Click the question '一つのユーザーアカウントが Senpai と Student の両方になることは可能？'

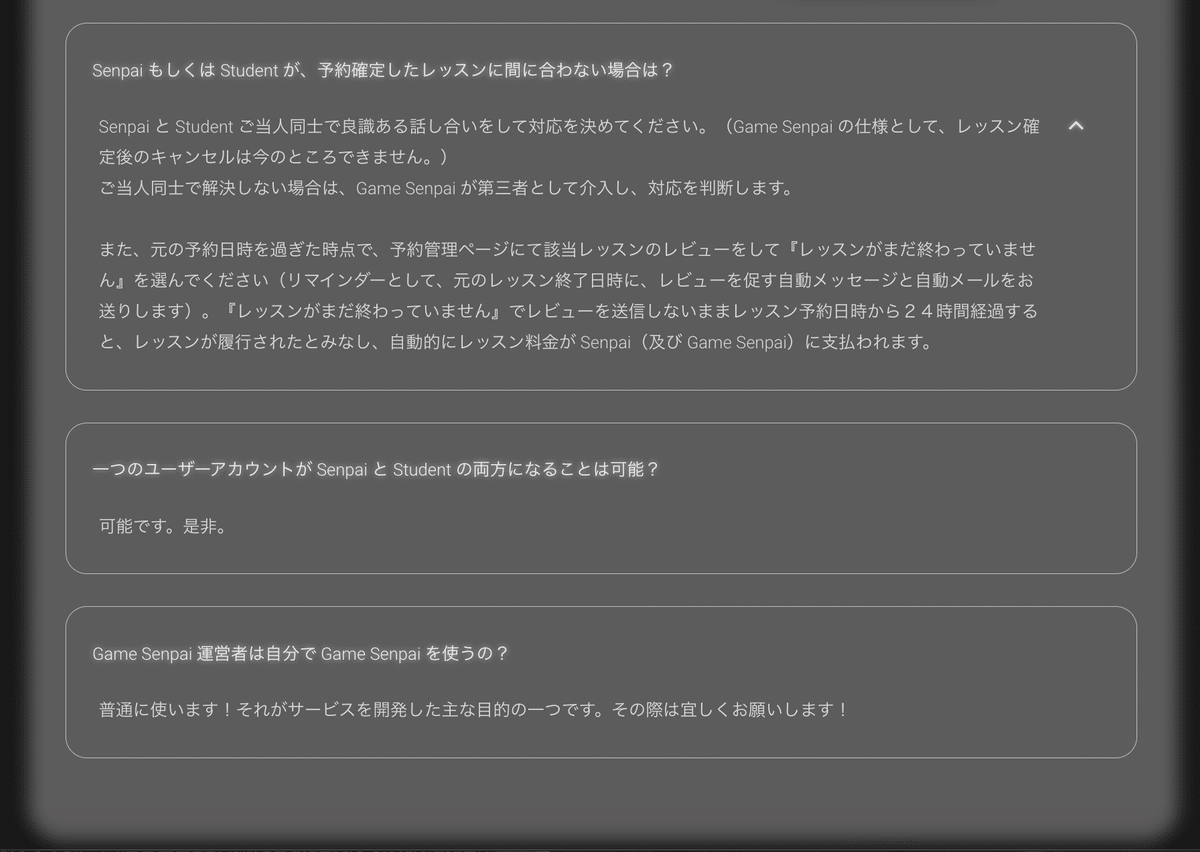[376, 469]
